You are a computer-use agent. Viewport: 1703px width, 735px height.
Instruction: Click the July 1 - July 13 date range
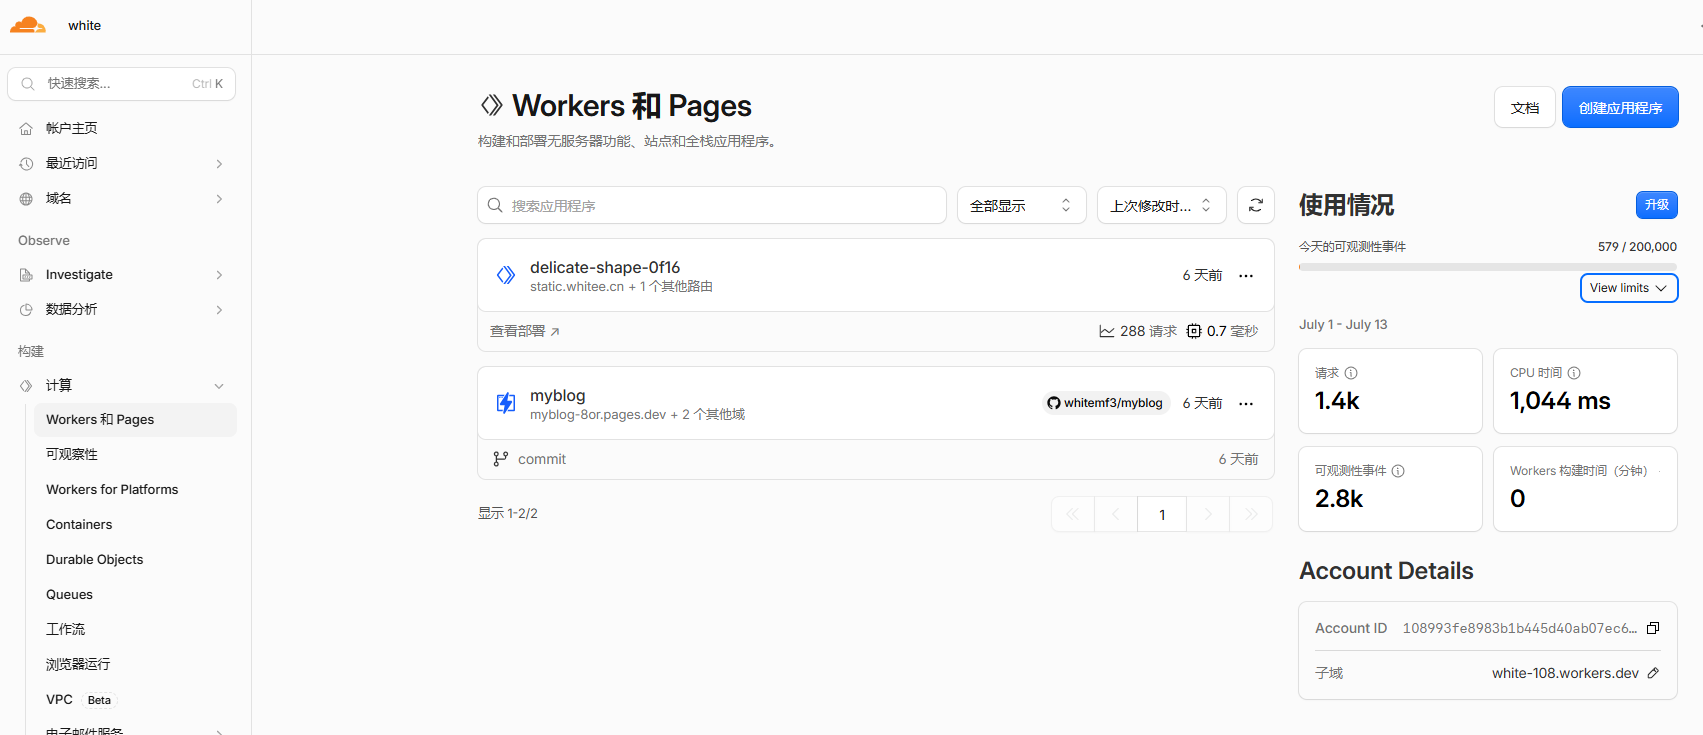point(1343,325)
